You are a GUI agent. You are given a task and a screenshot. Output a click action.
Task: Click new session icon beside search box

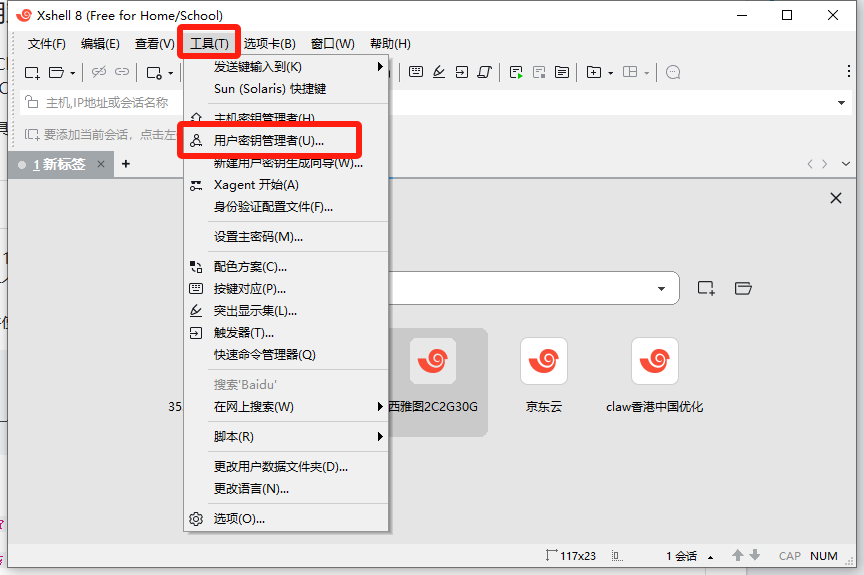tap(706, 288)
